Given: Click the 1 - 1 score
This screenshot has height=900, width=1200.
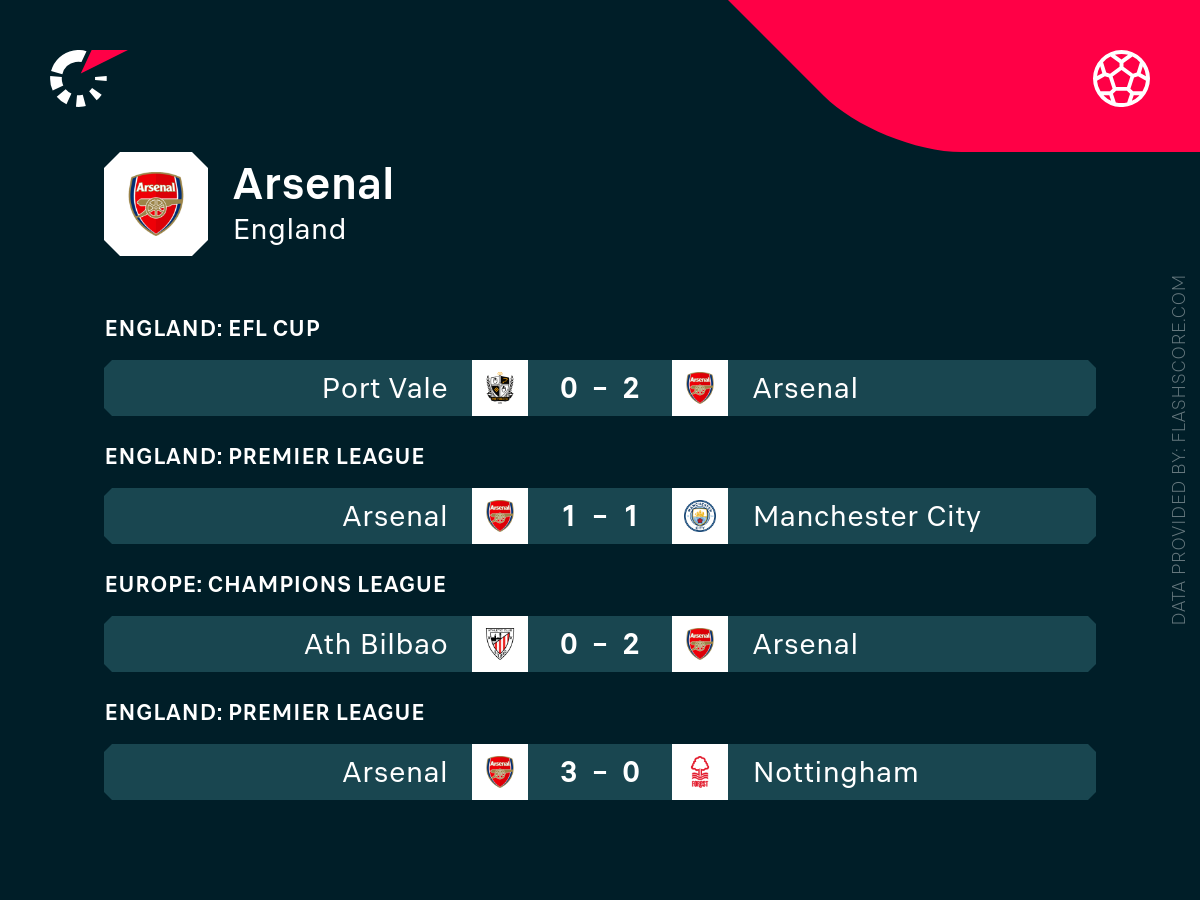Looking at the screenshot, I should coord(600,516).
